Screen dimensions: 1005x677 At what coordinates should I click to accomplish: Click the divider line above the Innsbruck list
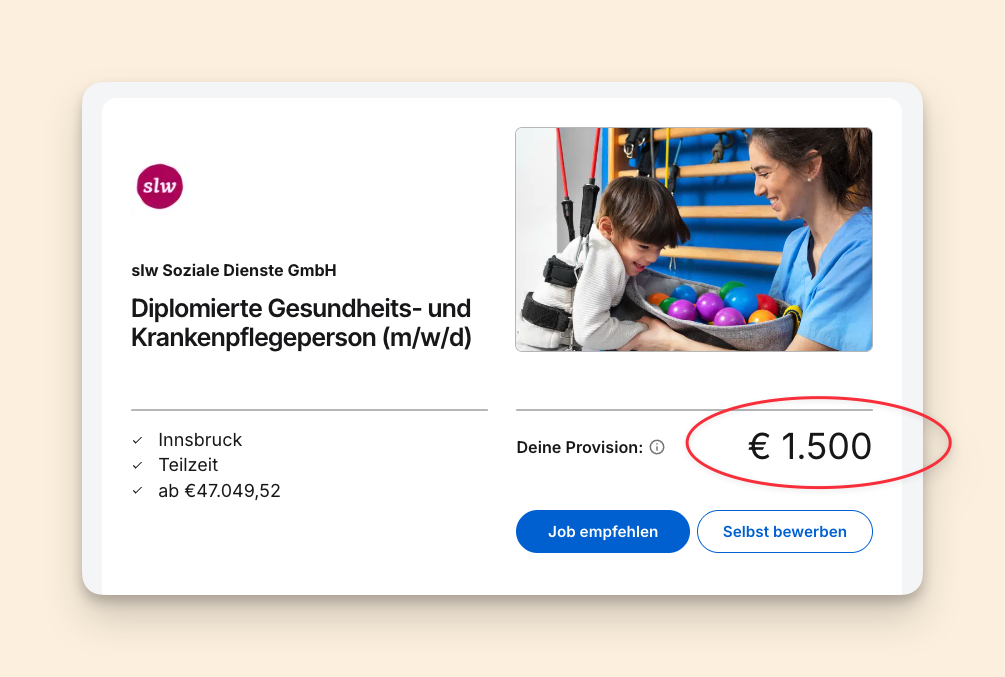coord(309,410)
